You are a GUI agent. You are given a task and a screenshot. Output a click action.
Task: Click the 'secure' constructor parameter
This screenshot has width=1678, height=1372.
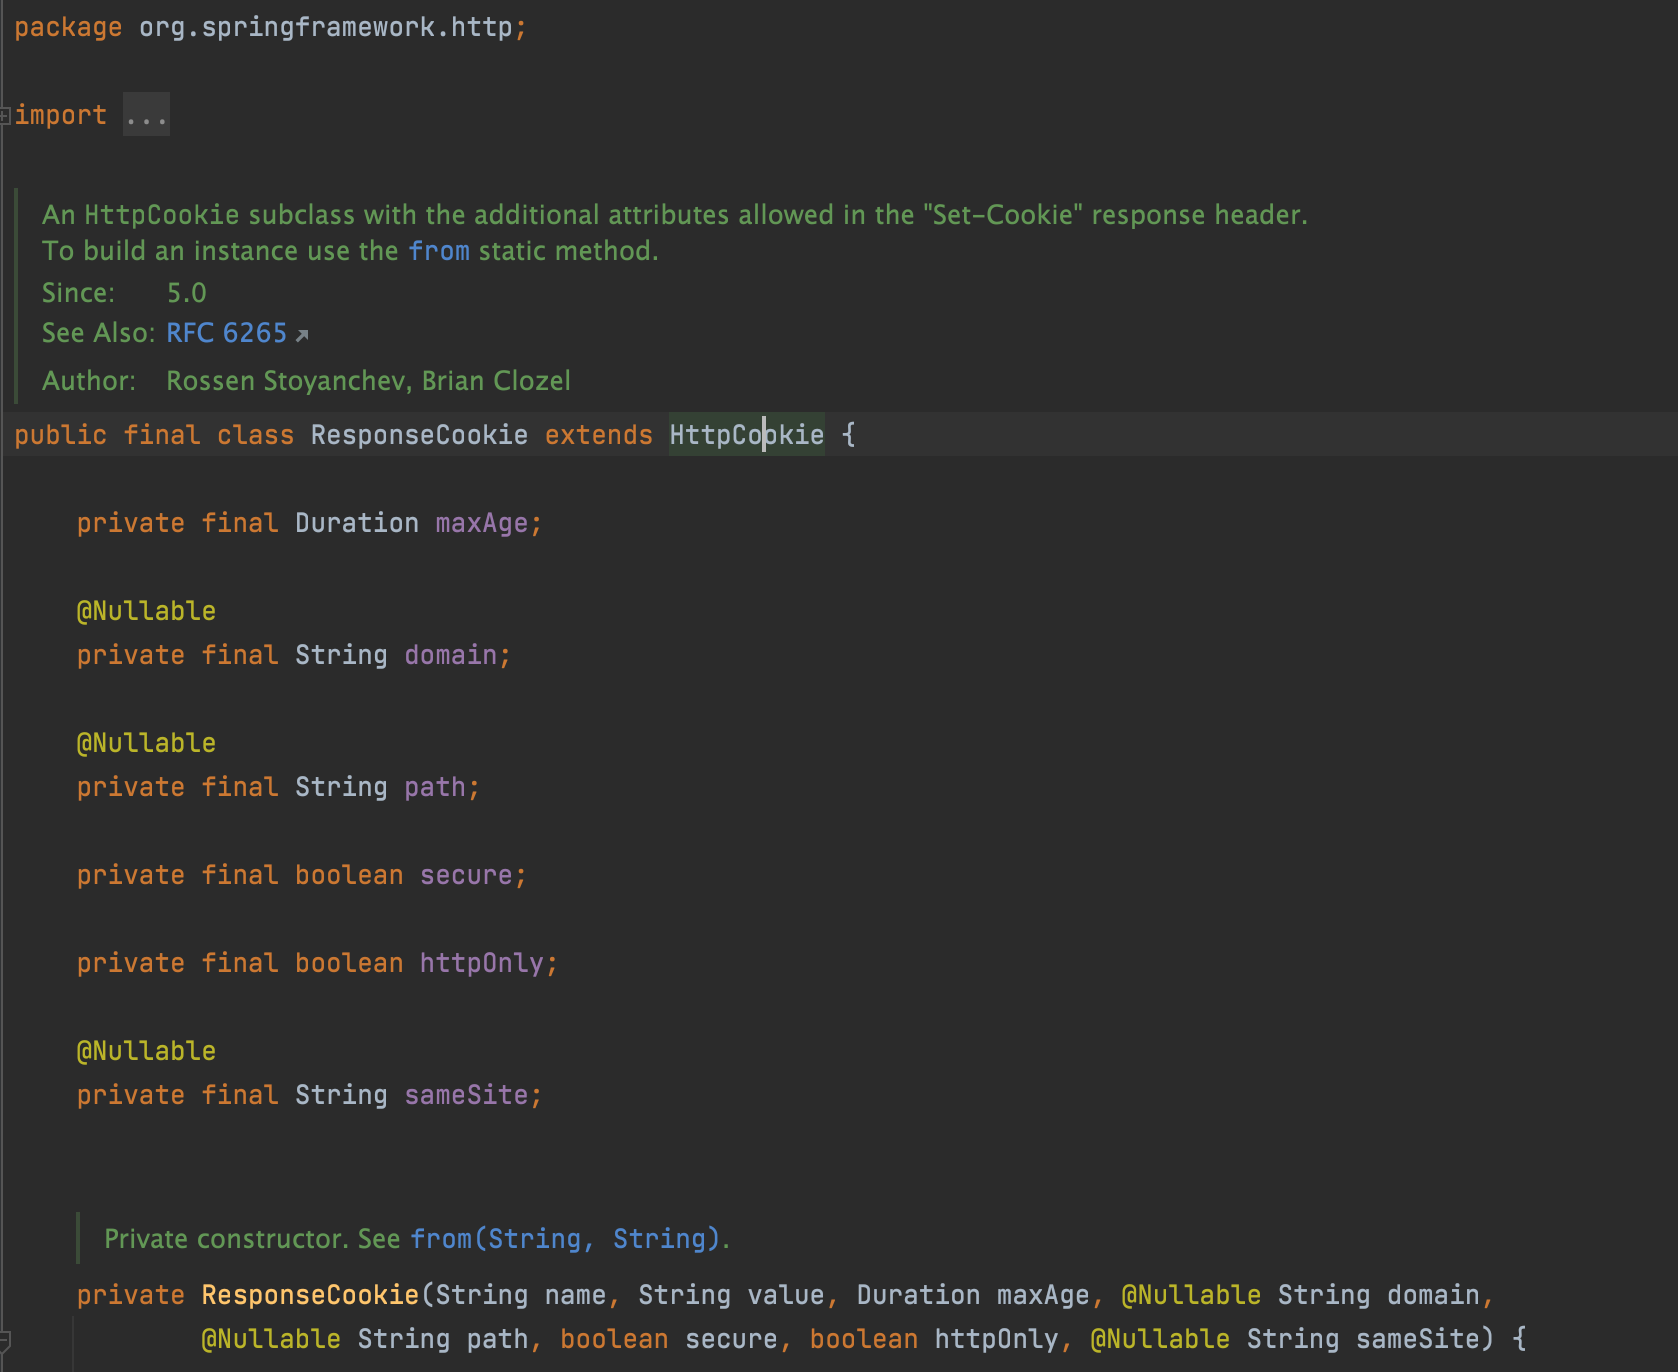coord(731,1339)
